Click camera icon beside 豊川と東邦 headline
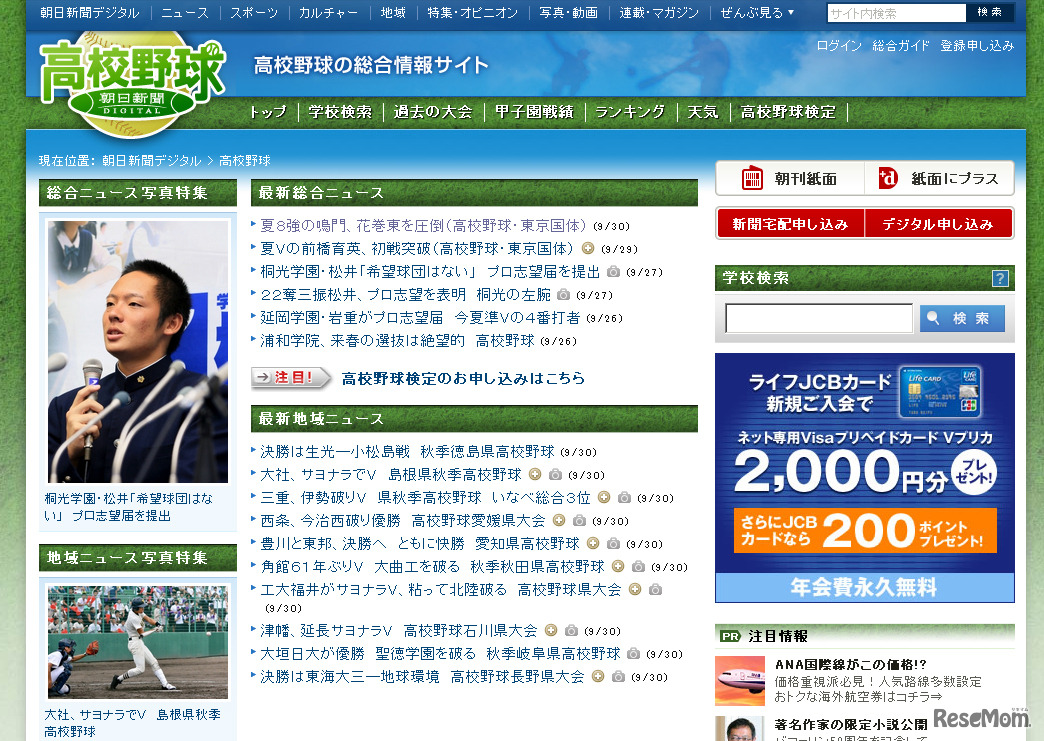The image size is (1044, 741). tap(613, 543)
